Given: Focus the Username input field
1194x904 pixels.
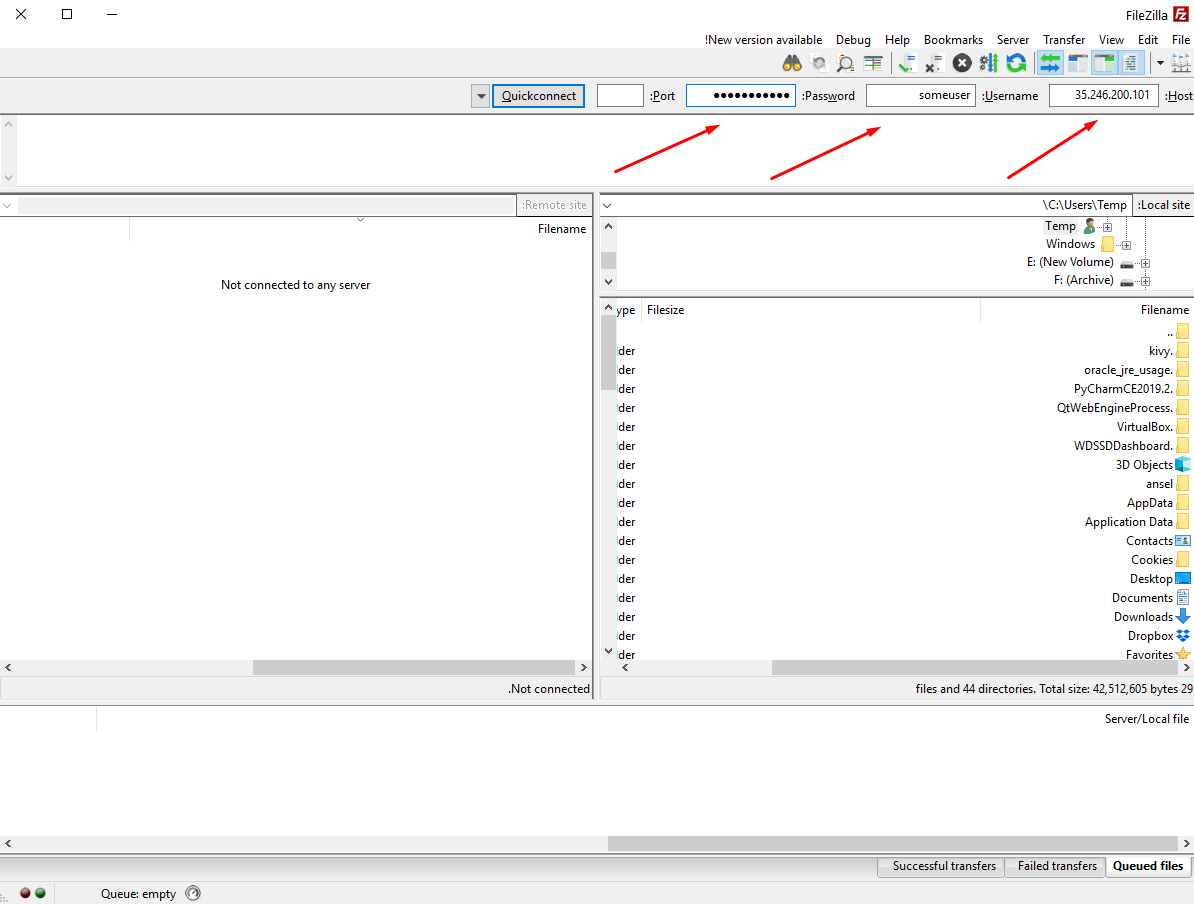Looking at the screenshot, I should (921, 95).
